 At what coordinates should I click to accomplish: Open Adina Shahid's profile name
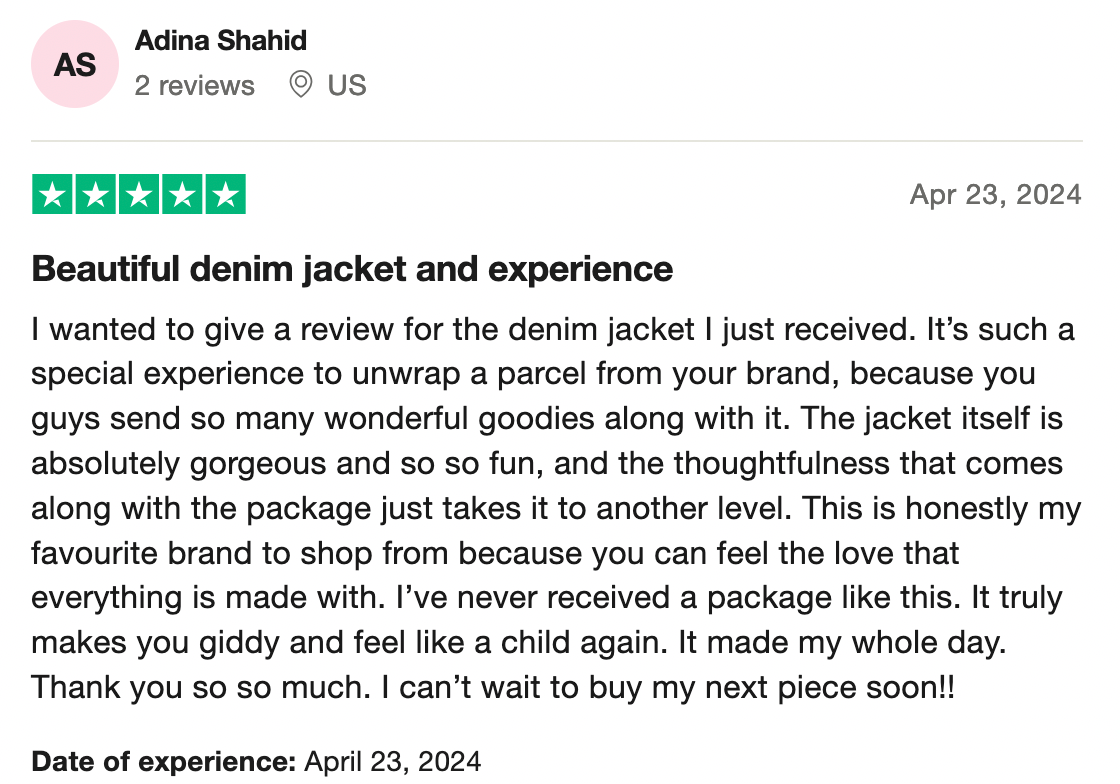(221, 41)
